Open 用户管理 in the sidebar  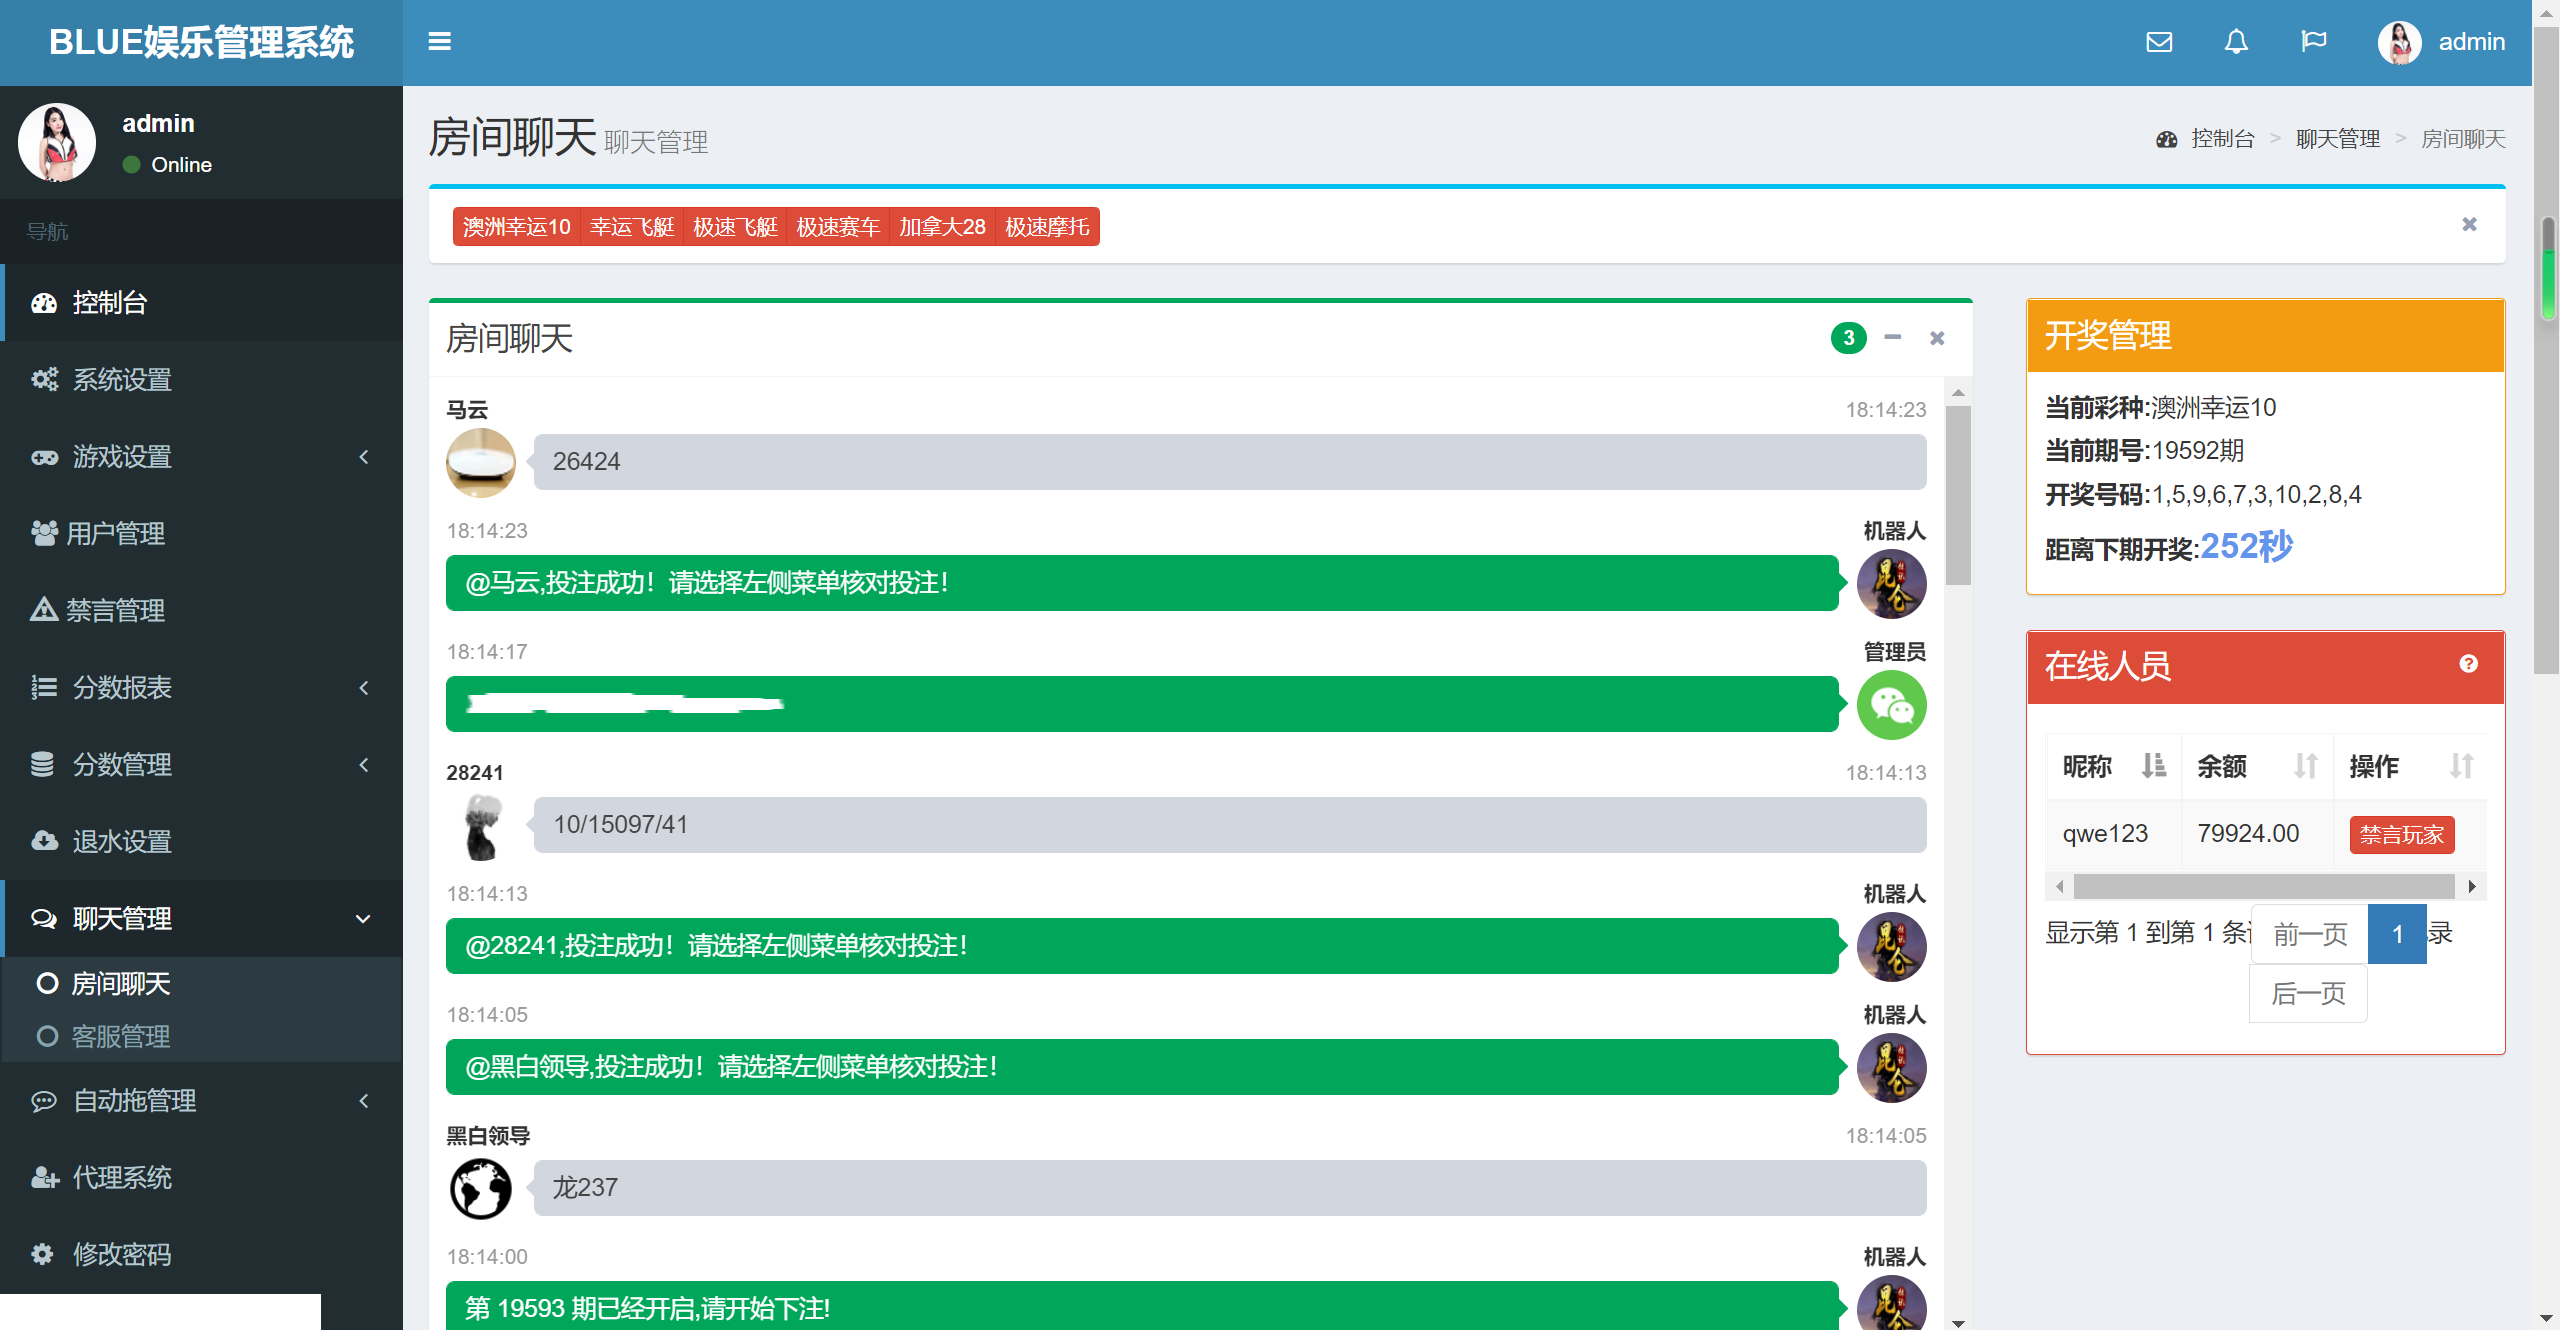pyautogui.click(x=115, y=534)
